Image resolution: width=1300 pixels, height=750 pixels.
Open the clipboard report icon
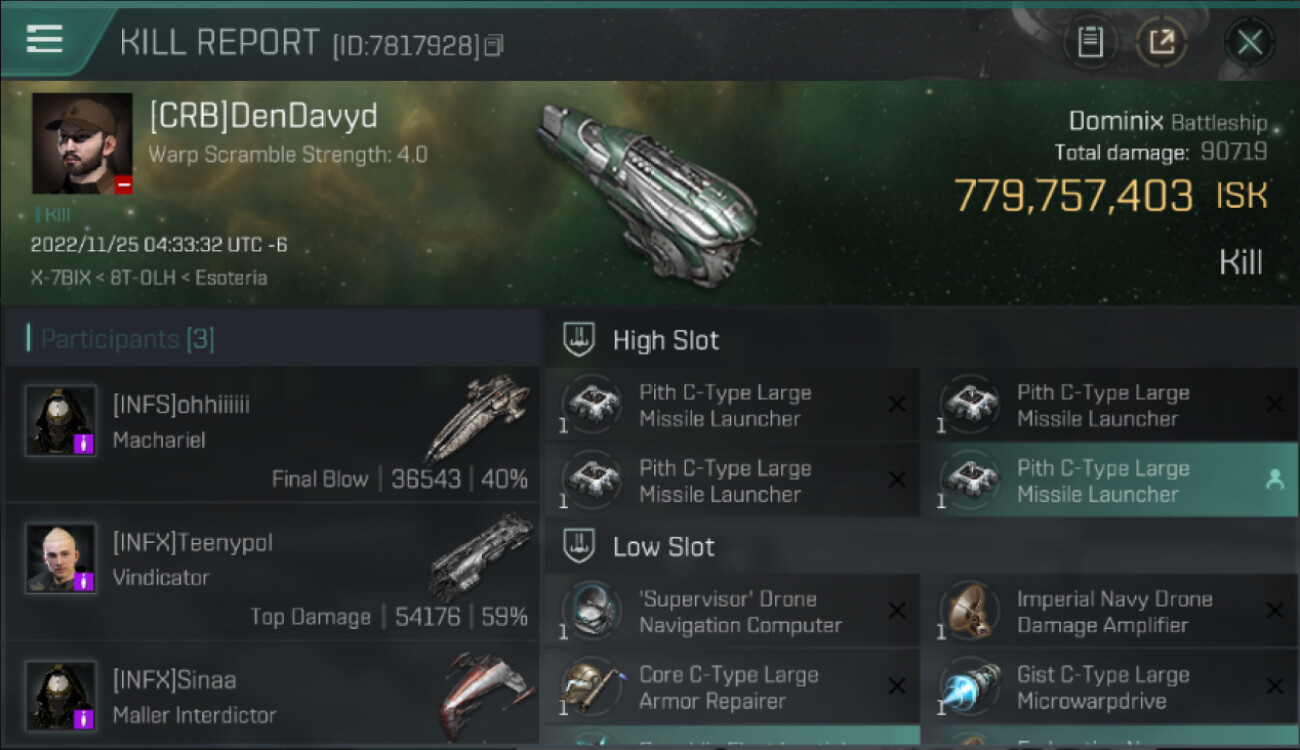point(1090,42)
